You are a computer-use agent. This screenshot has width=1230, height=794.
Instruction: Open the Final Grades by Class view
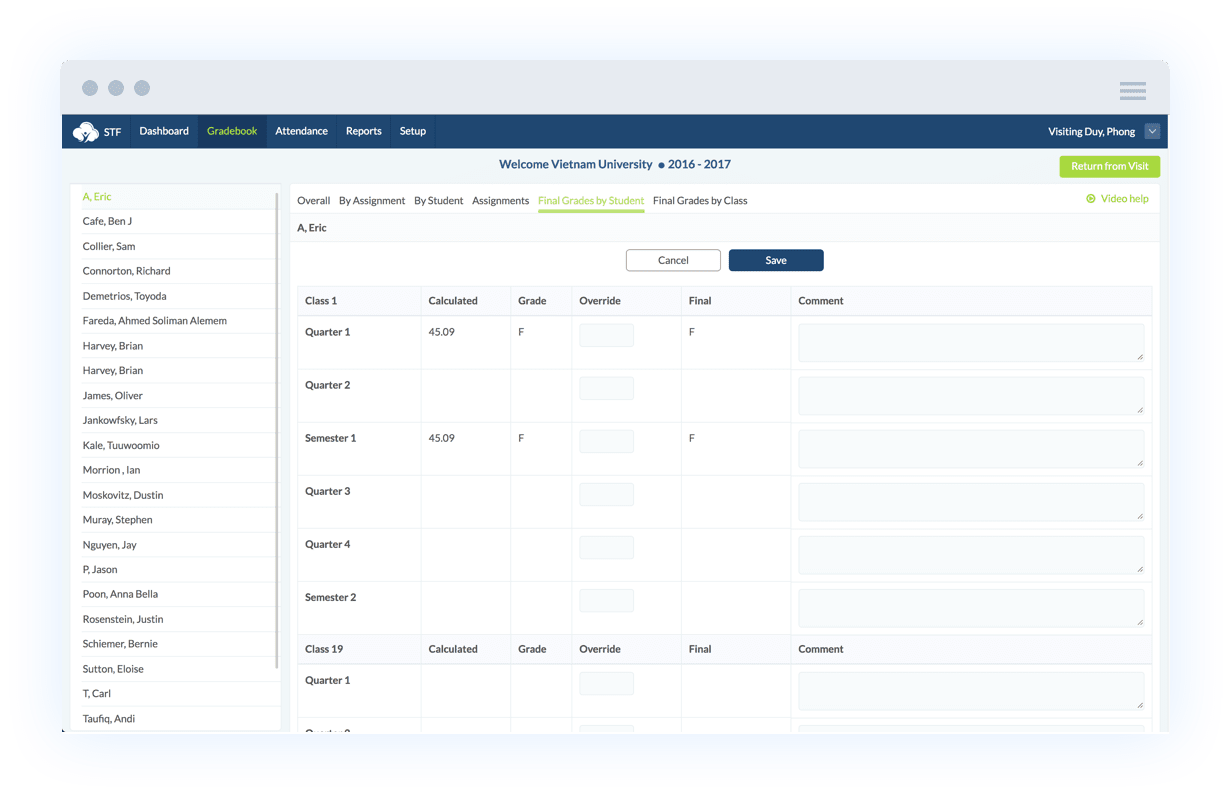tap(700, 200)
